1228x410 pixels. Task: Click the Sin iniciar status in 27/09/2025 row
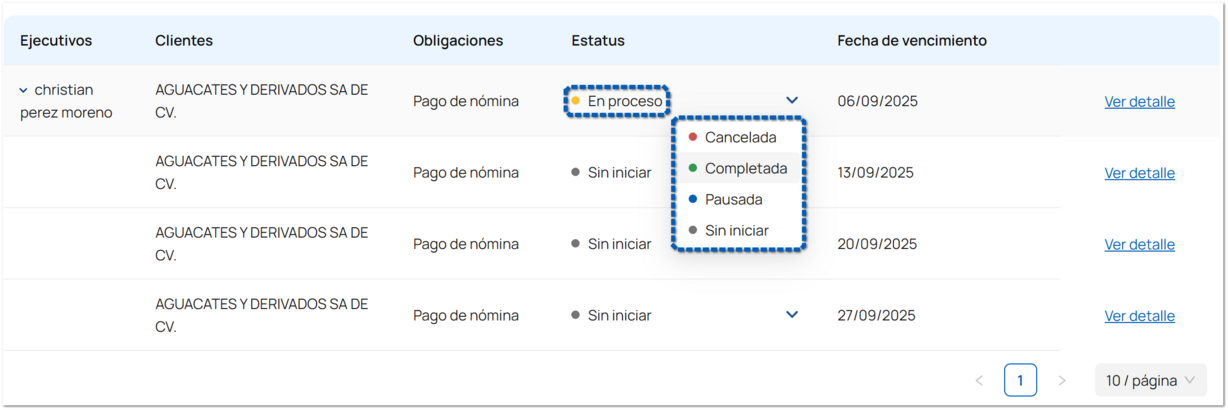tap(618, 315)
